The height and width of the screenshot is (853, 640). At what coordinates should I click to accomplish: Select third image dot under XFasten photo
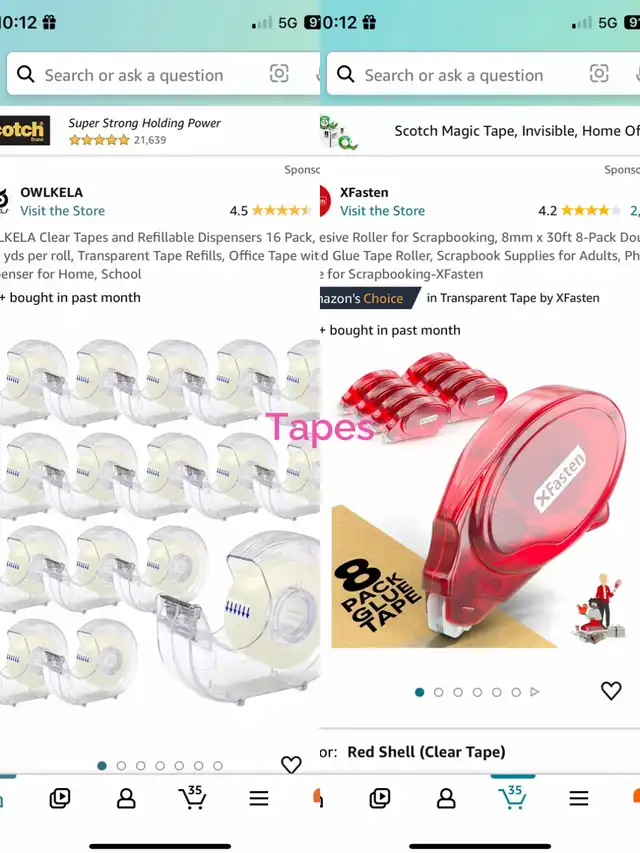[458, 692]
